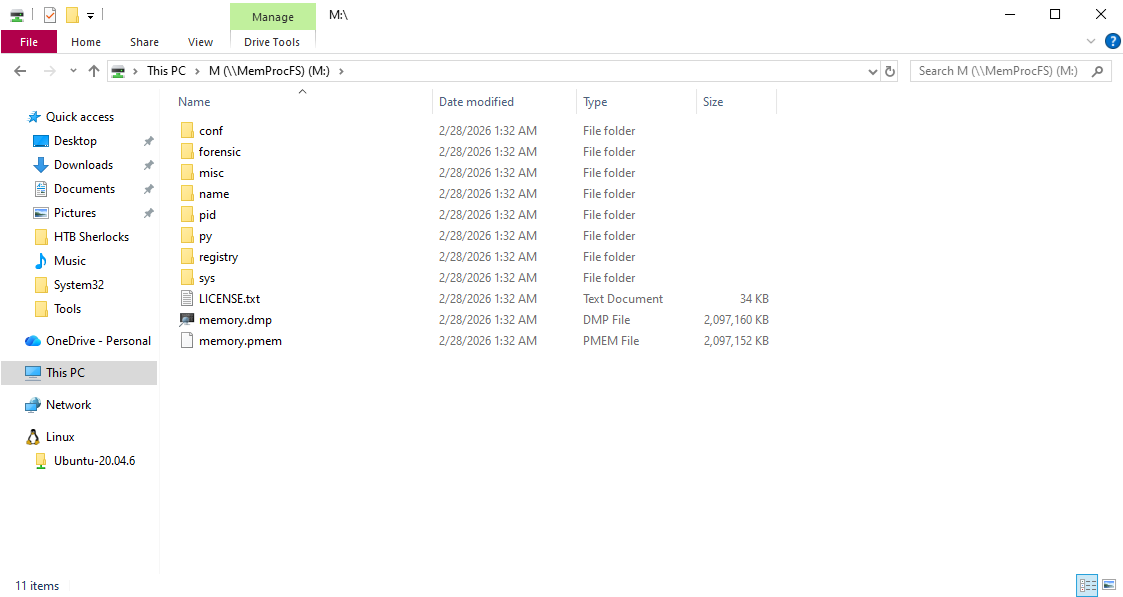Sort files by the Size column header

tap(713, 102)
